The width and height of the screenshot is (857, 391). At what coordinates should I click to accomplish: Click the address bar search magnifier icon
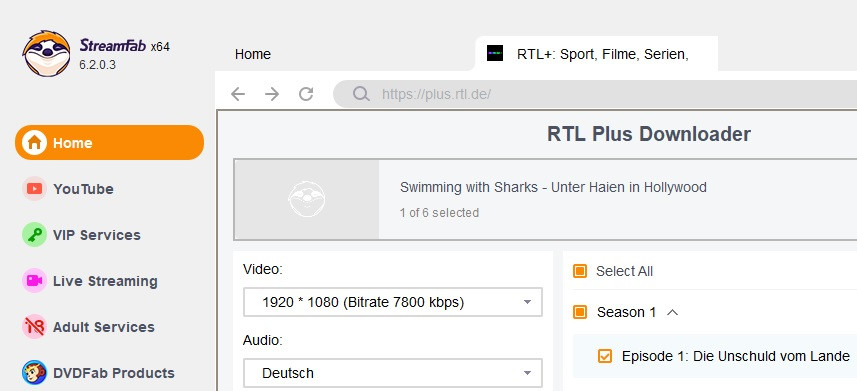pyautogui.click(x=361, y=94)
